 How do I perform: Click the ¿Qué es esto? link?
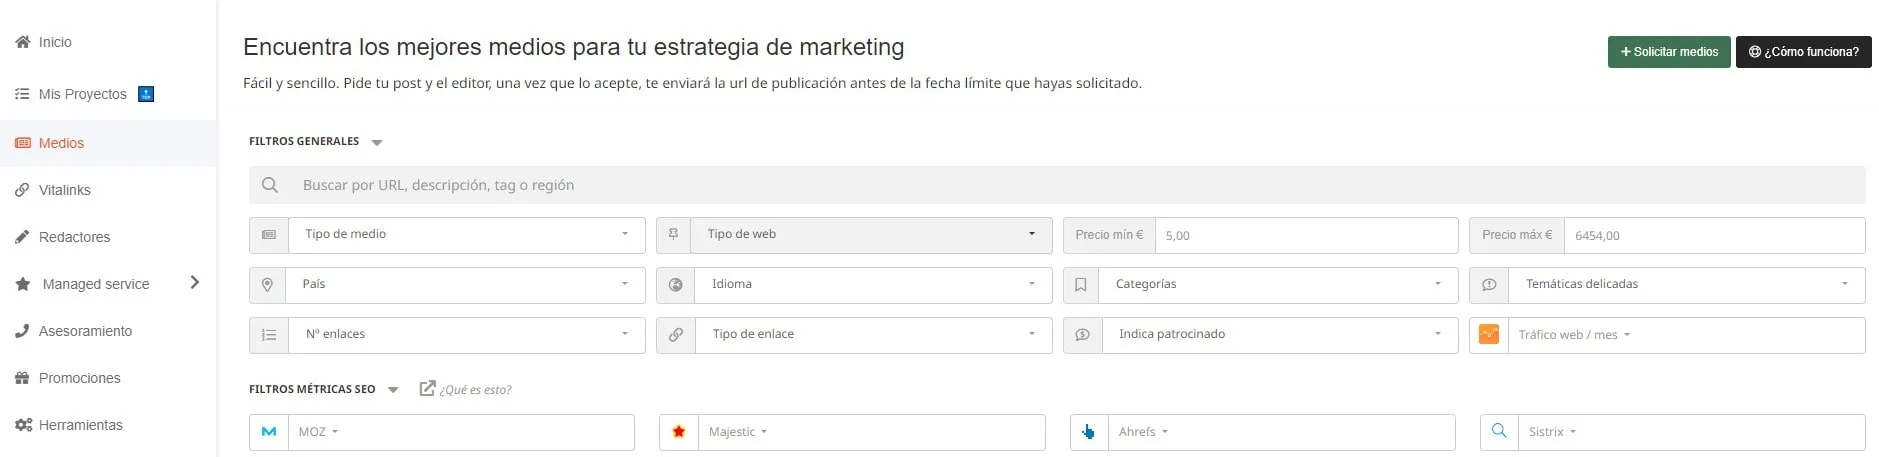[x=475, y=390]
